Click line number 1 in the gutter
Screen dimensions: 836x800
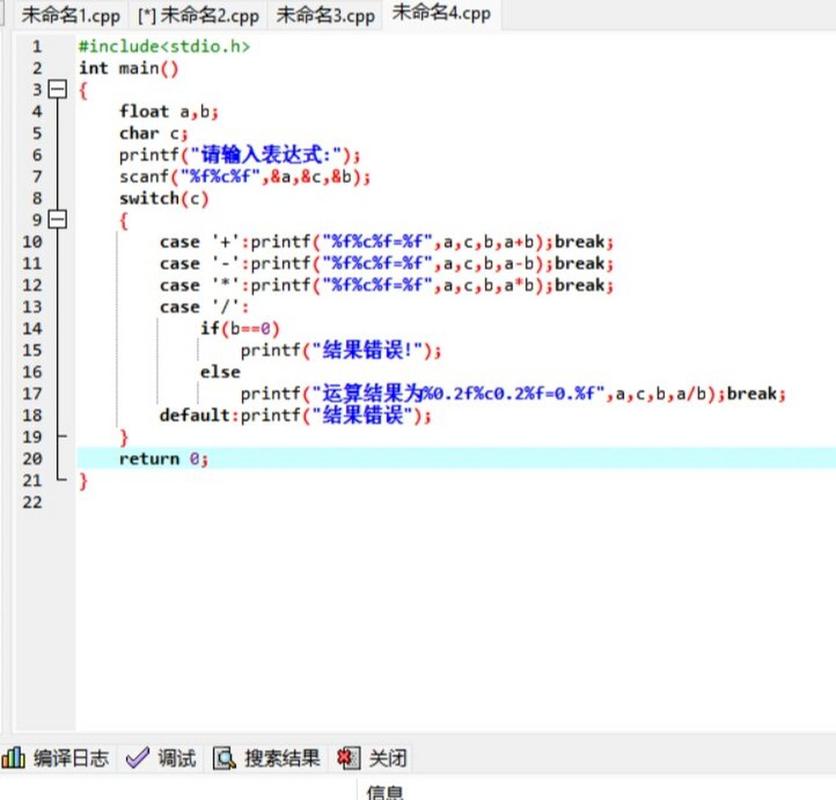coord(36,46)
